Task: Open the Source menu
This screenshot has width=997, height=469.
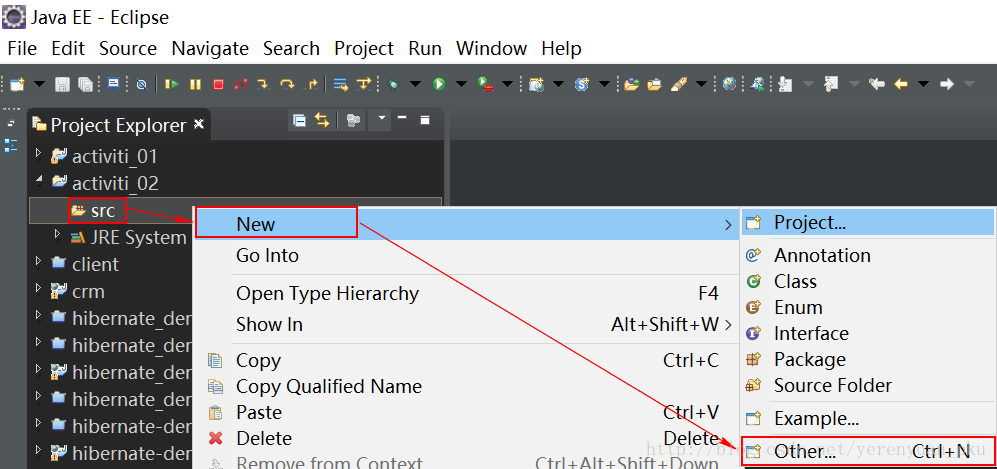Action: [128, 48]
